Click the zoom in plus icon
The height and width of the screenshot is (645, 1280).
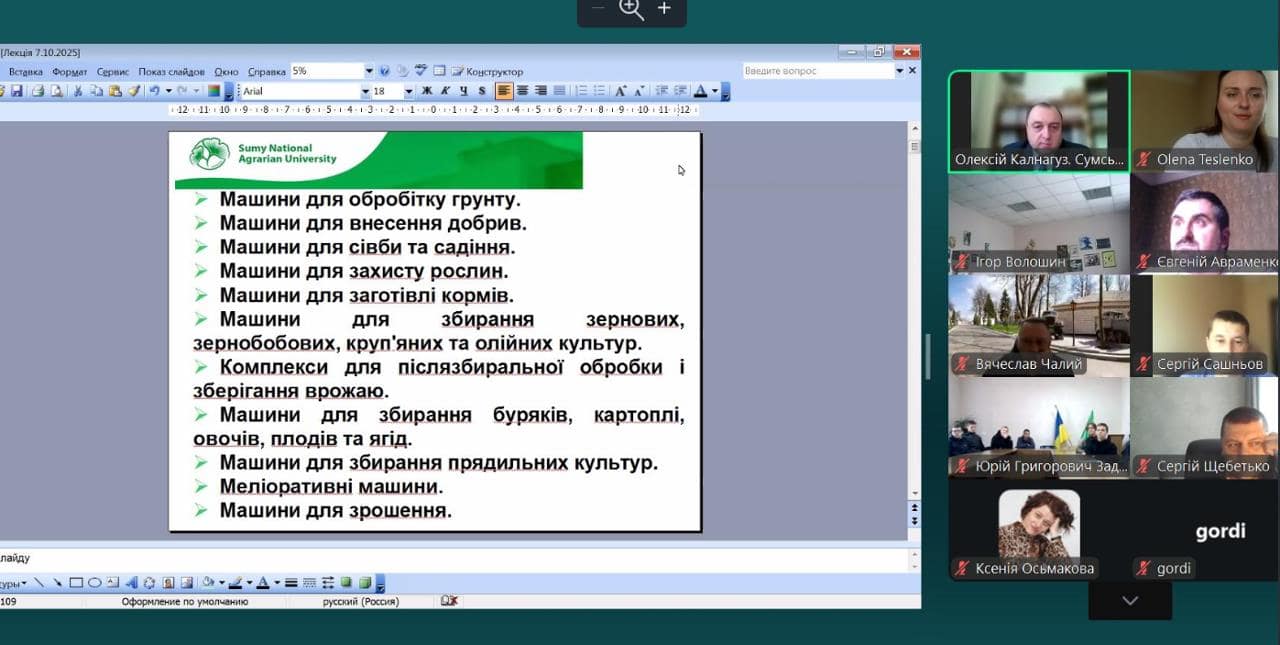click(664, 9)
